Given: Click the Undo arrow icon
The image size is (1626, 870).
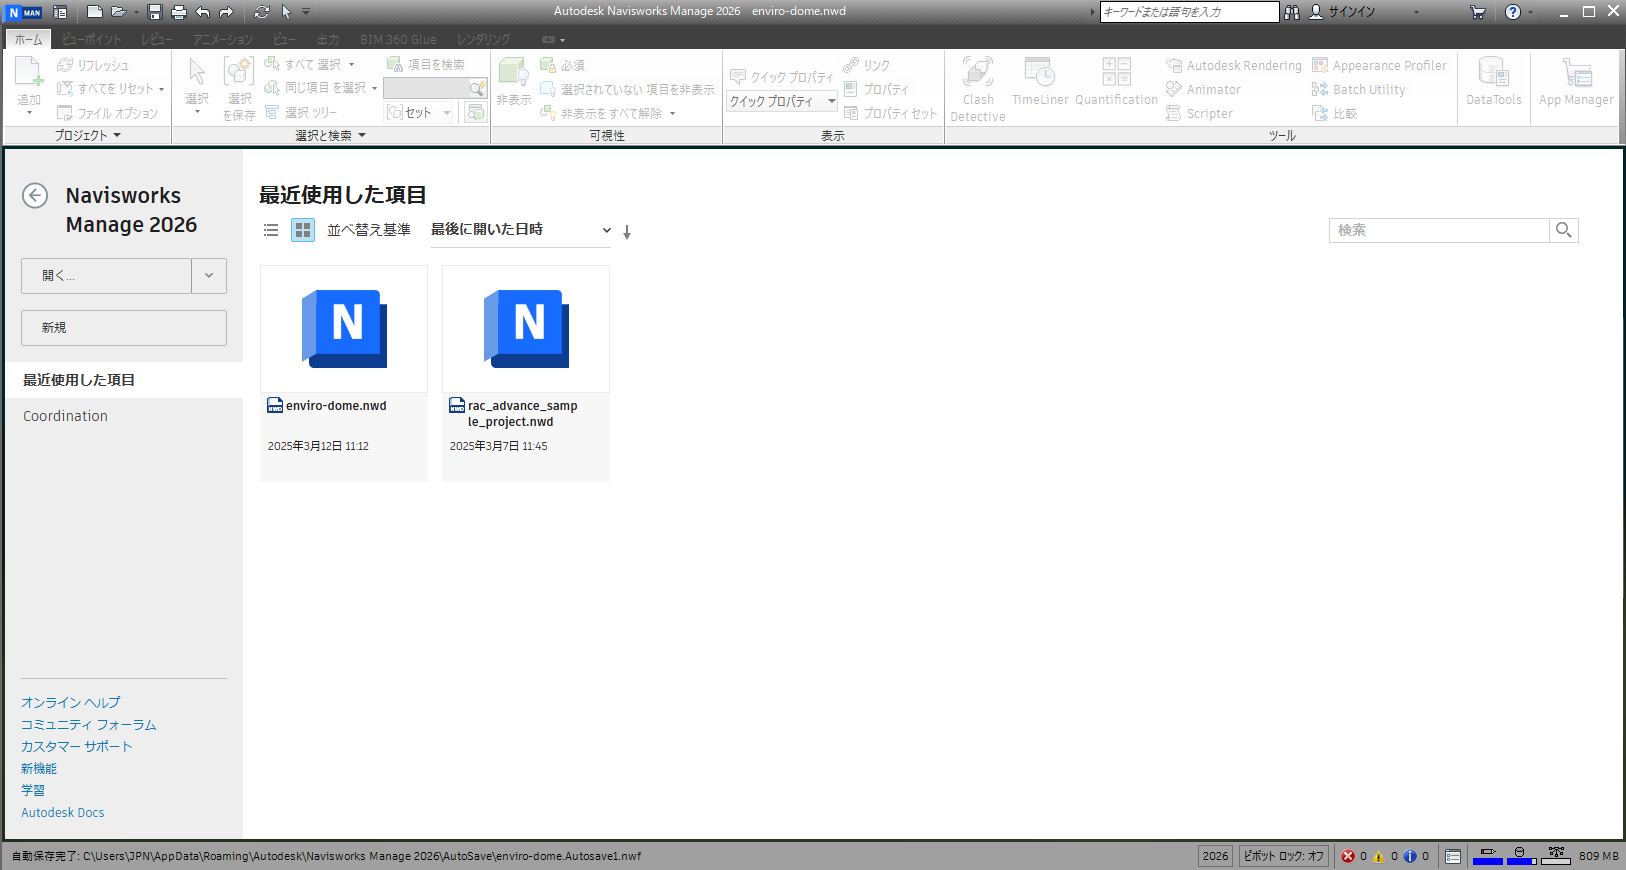Looking at the screenshot, I should (x=203, y=12).
